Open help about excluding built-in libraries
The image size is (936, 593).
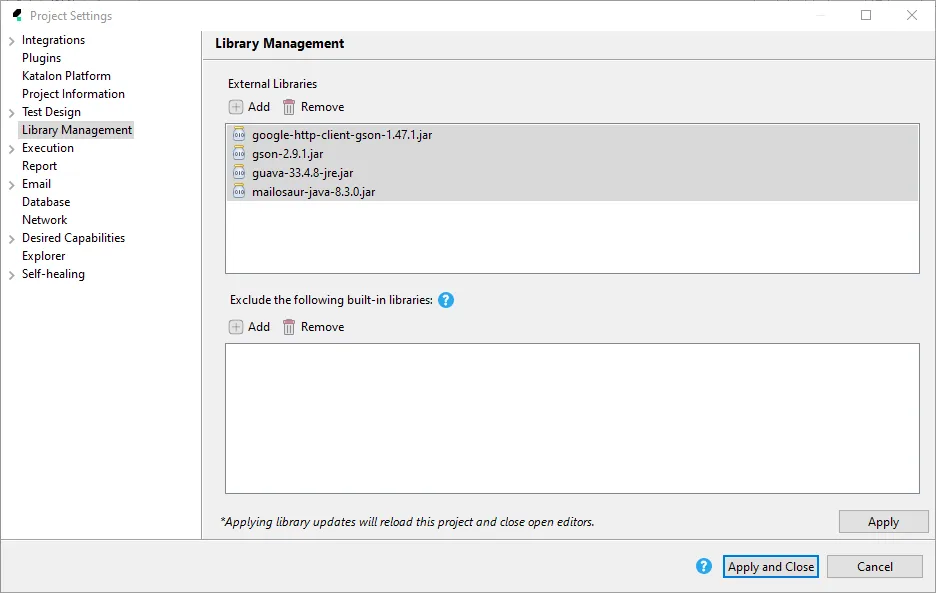tap(446, 299)
